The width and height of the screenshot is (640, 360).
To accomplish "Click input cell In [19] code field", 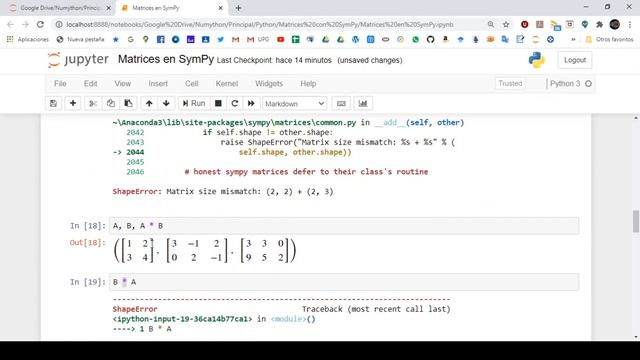I will tap(344, 282).
